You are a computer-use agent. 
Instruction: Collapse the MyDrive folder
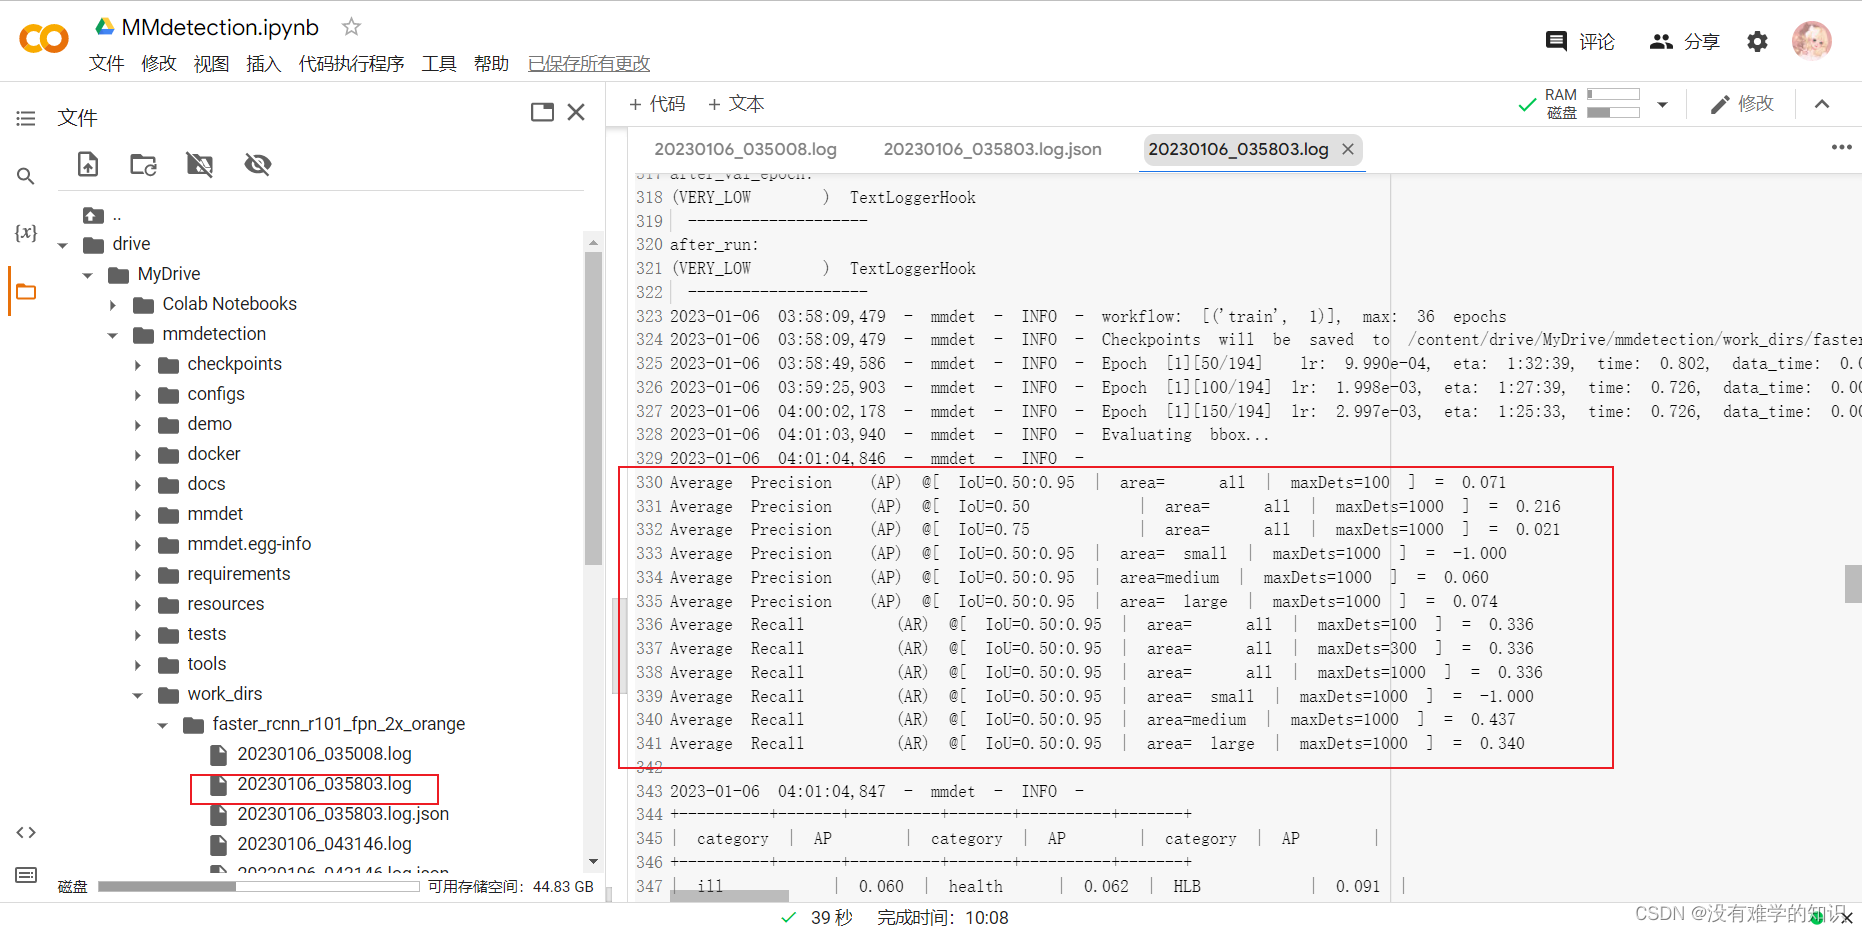pos(88,275)
